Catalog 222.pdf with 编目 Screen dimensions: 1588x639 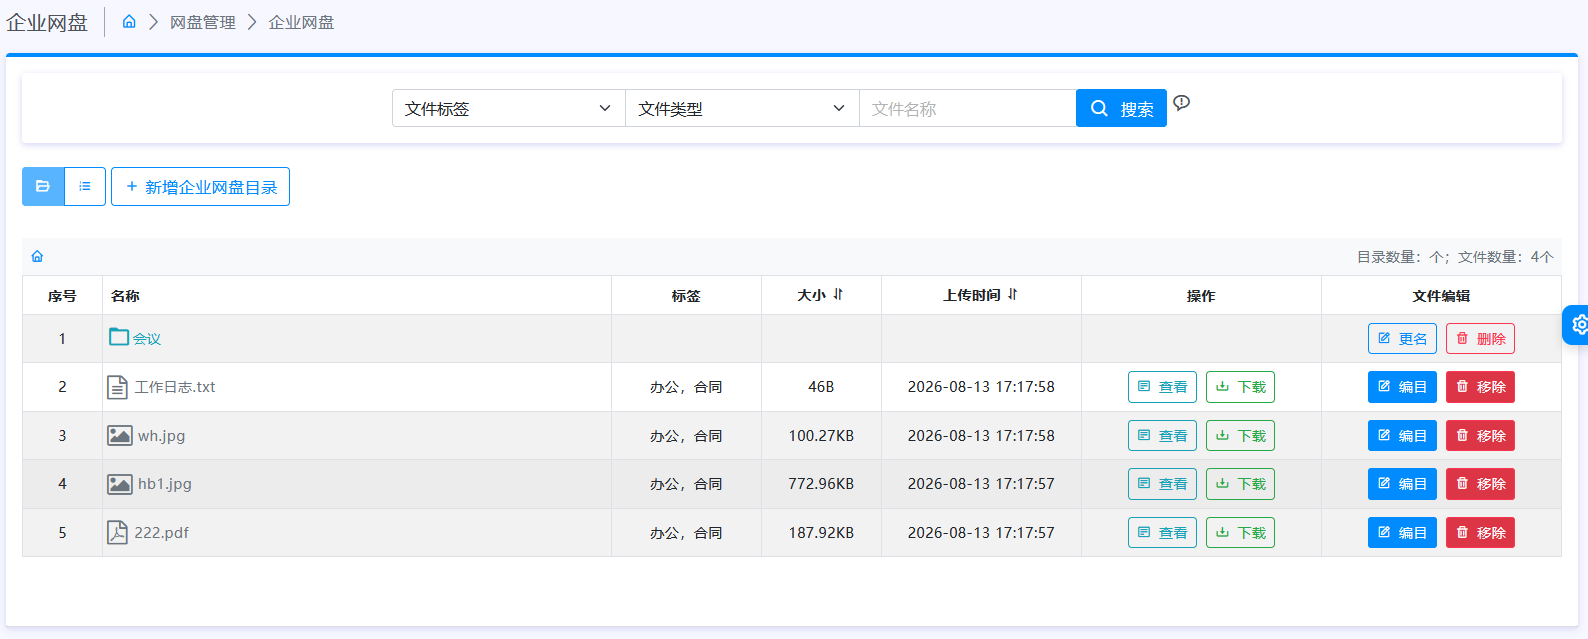(1402, 533)
